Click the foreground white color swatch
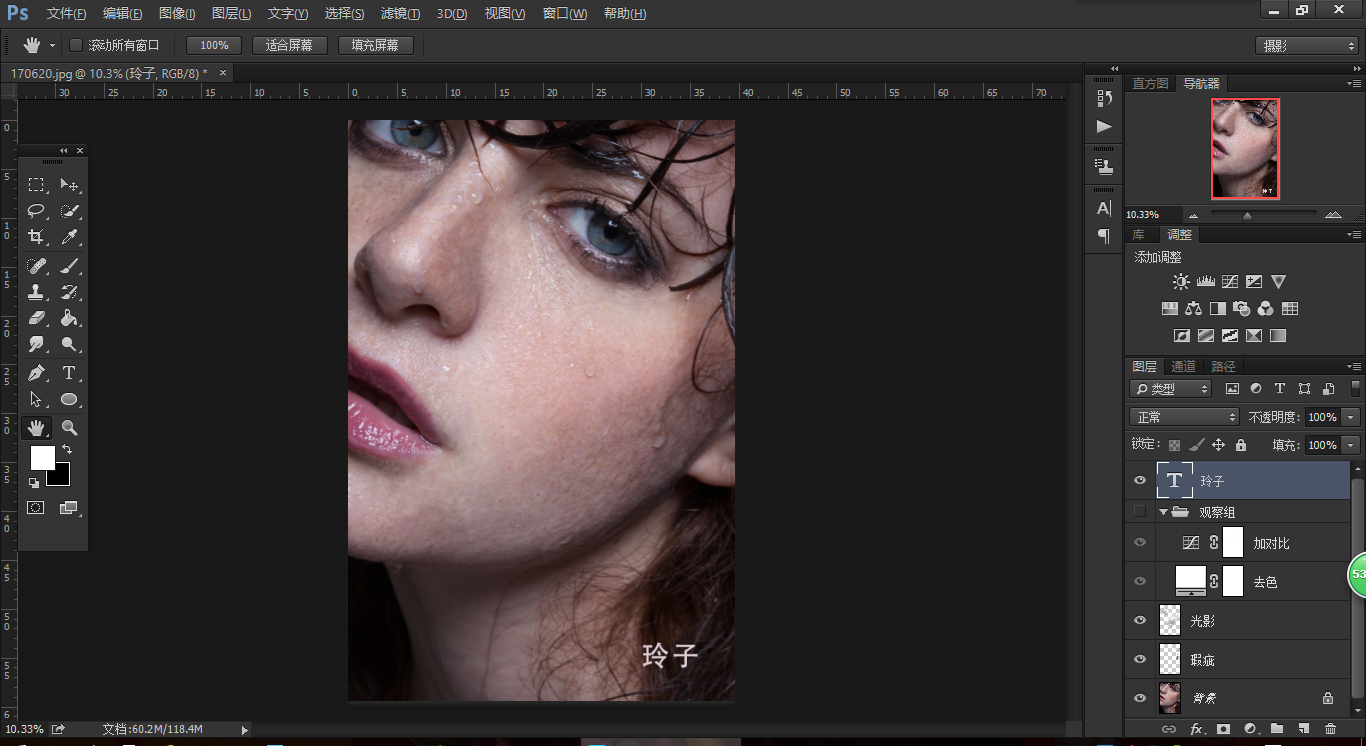Viewport: 1366px width, 746px height. 40,456
